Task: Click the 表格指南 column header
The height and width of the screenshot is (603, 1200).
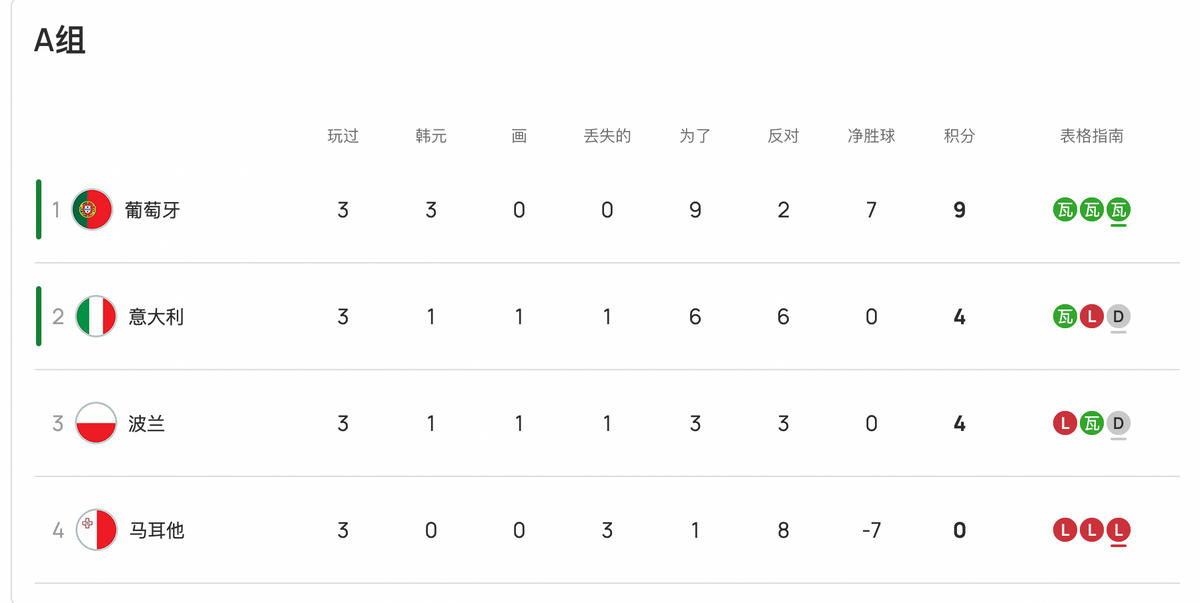Action: coord(1092,136)
